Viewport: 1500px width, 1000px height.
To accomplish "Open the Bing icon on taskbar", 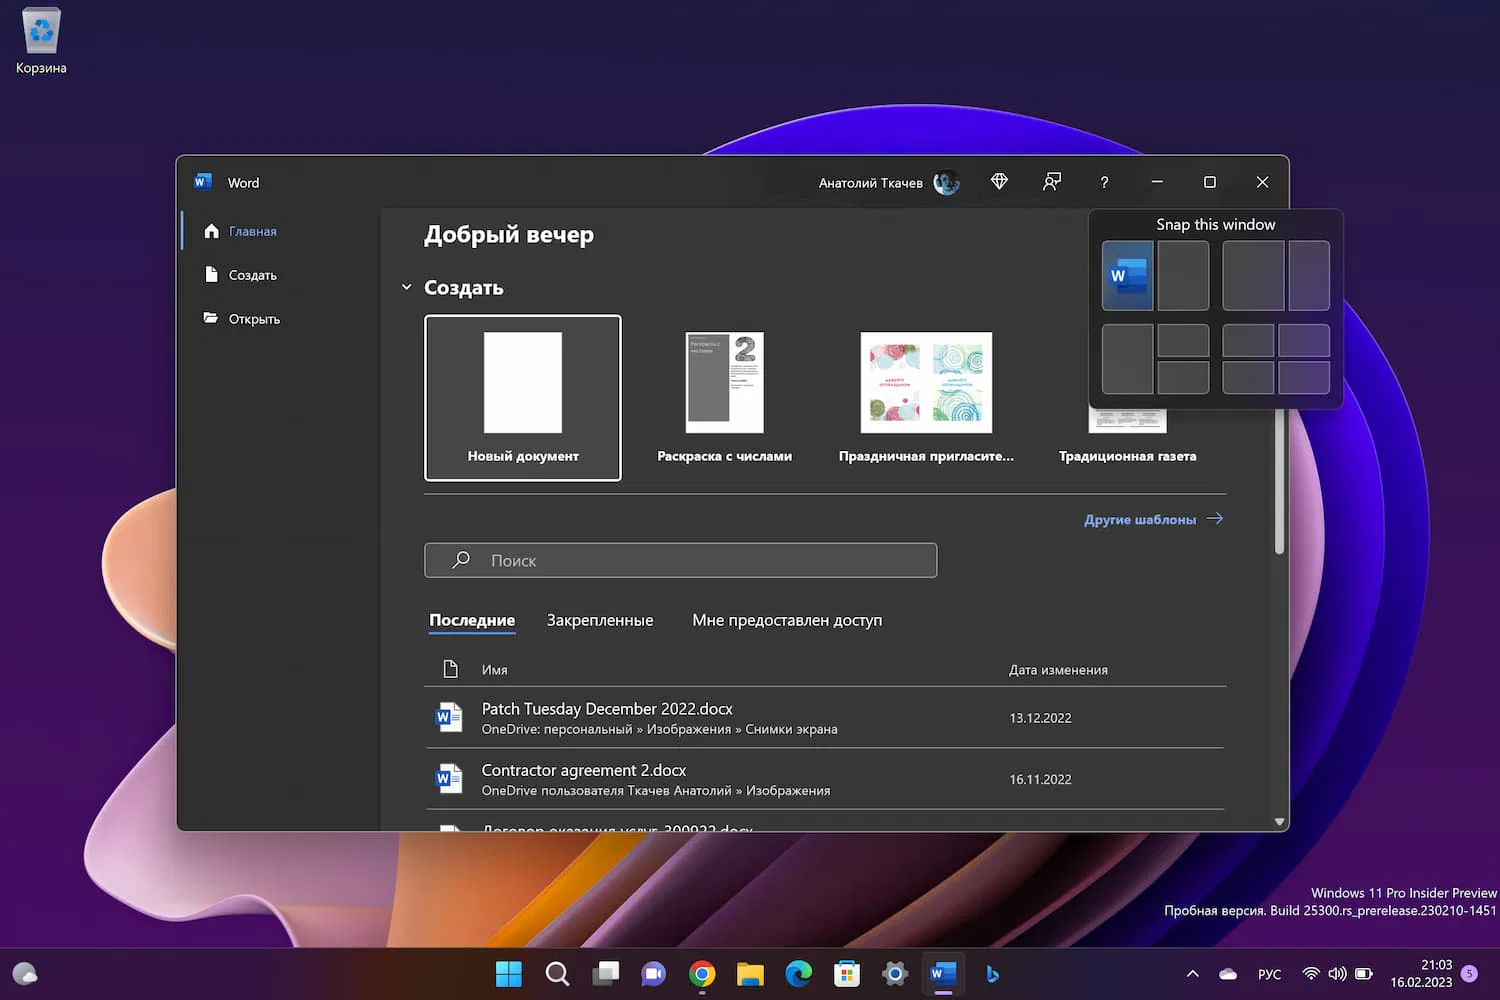I will tap(992, 973).
